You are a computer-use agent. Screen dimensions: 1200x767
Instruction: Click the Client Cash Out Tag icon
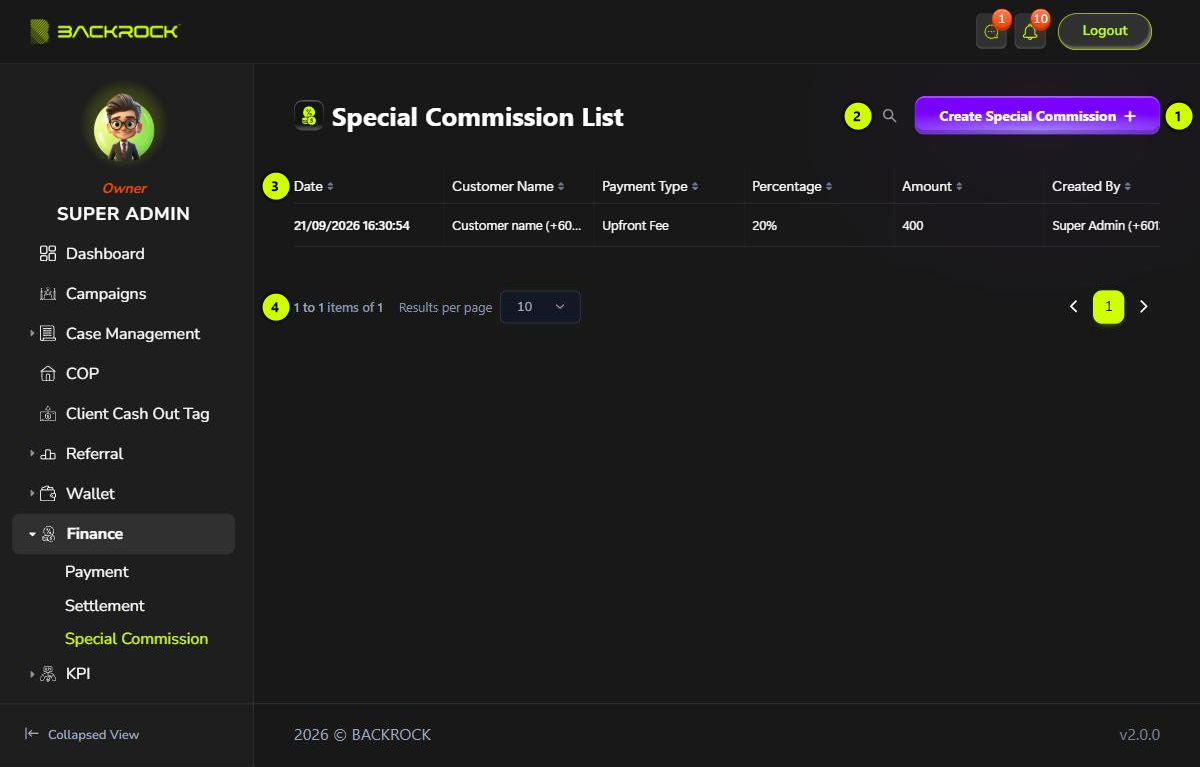click(48, 414)
